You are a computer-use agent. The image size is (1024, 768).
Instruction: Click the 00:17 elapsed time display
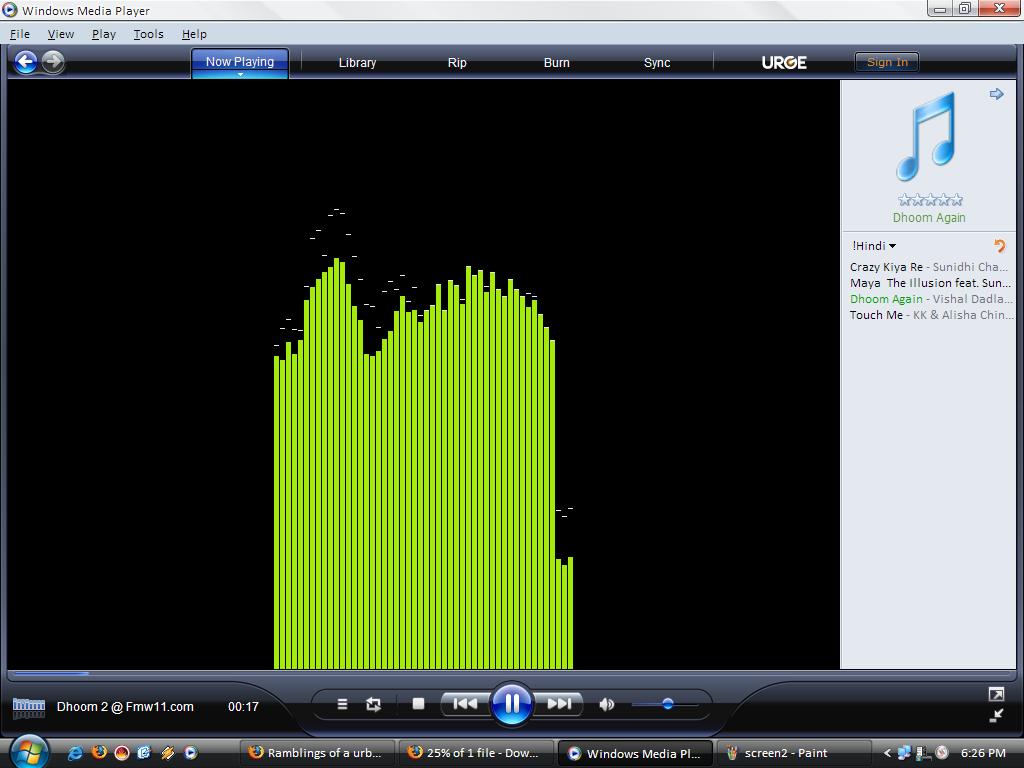pyautogui.click(x=243, y=707)
